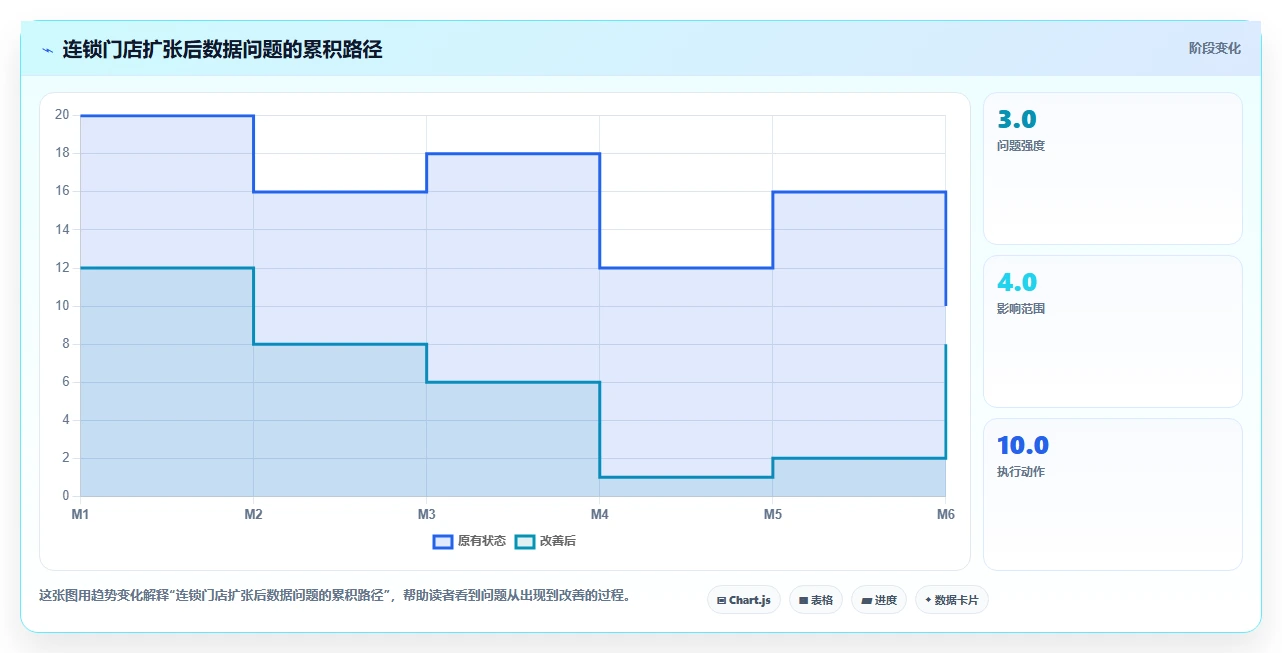The width and height of the screenshot is (1282, 653).
Task: Click the M1 x-axis label
Action: click(x=80, y=514)
